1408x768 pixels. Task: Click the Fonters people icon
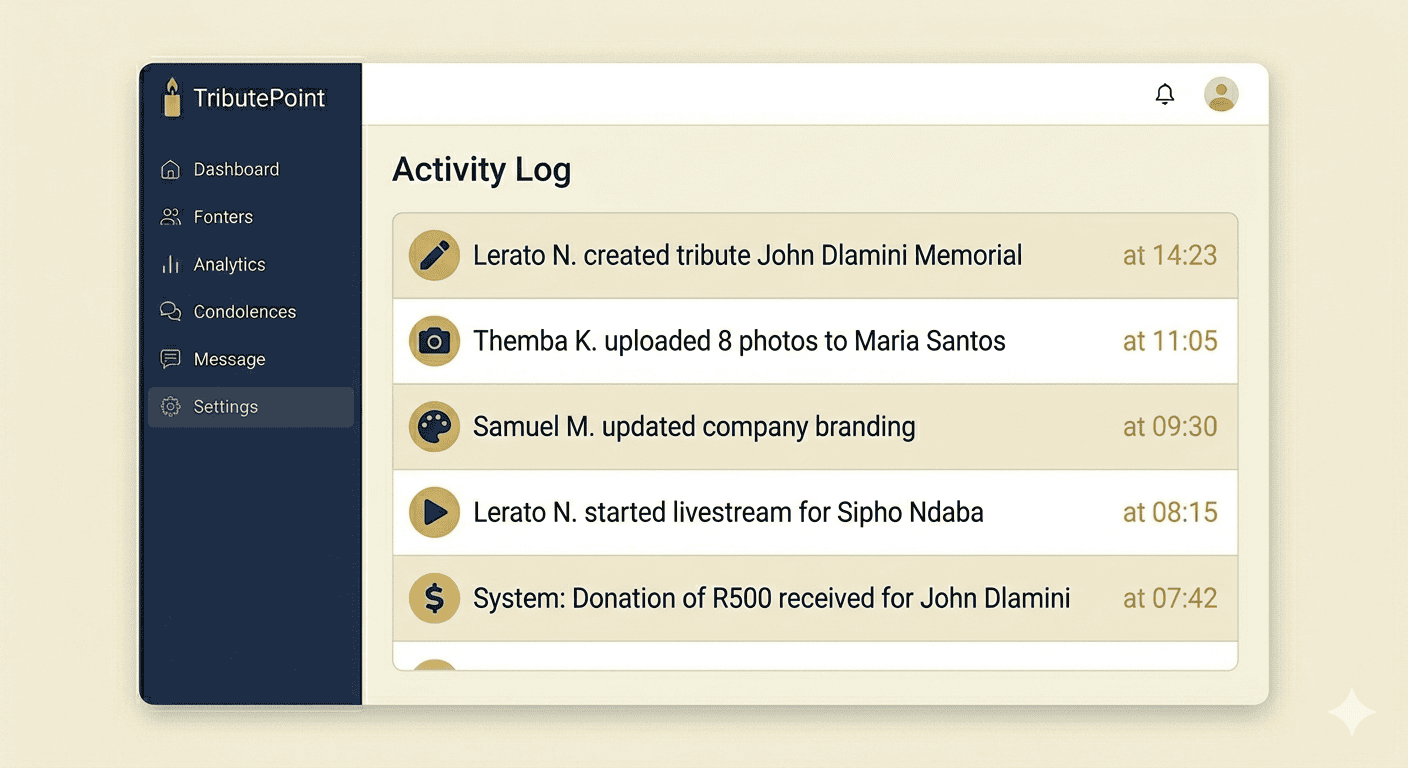(x=170, y=217)
